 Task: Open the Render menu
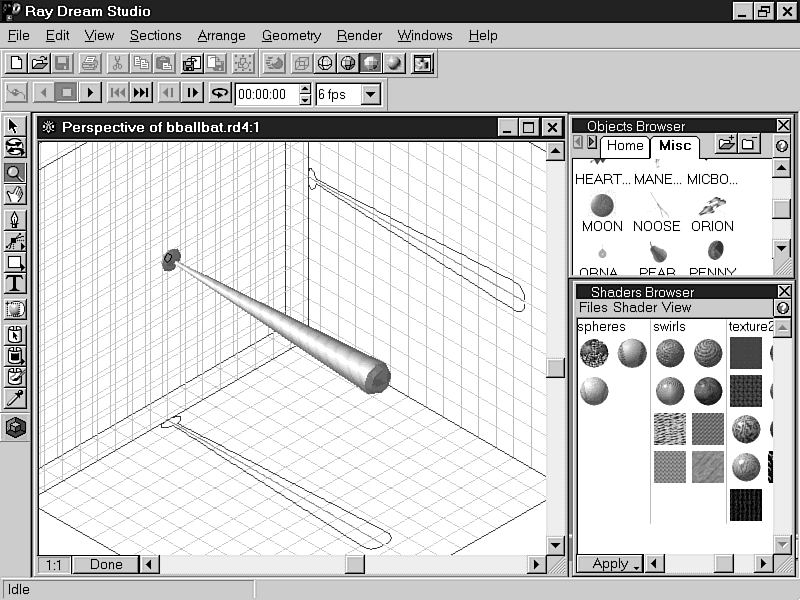pos(359,35)
